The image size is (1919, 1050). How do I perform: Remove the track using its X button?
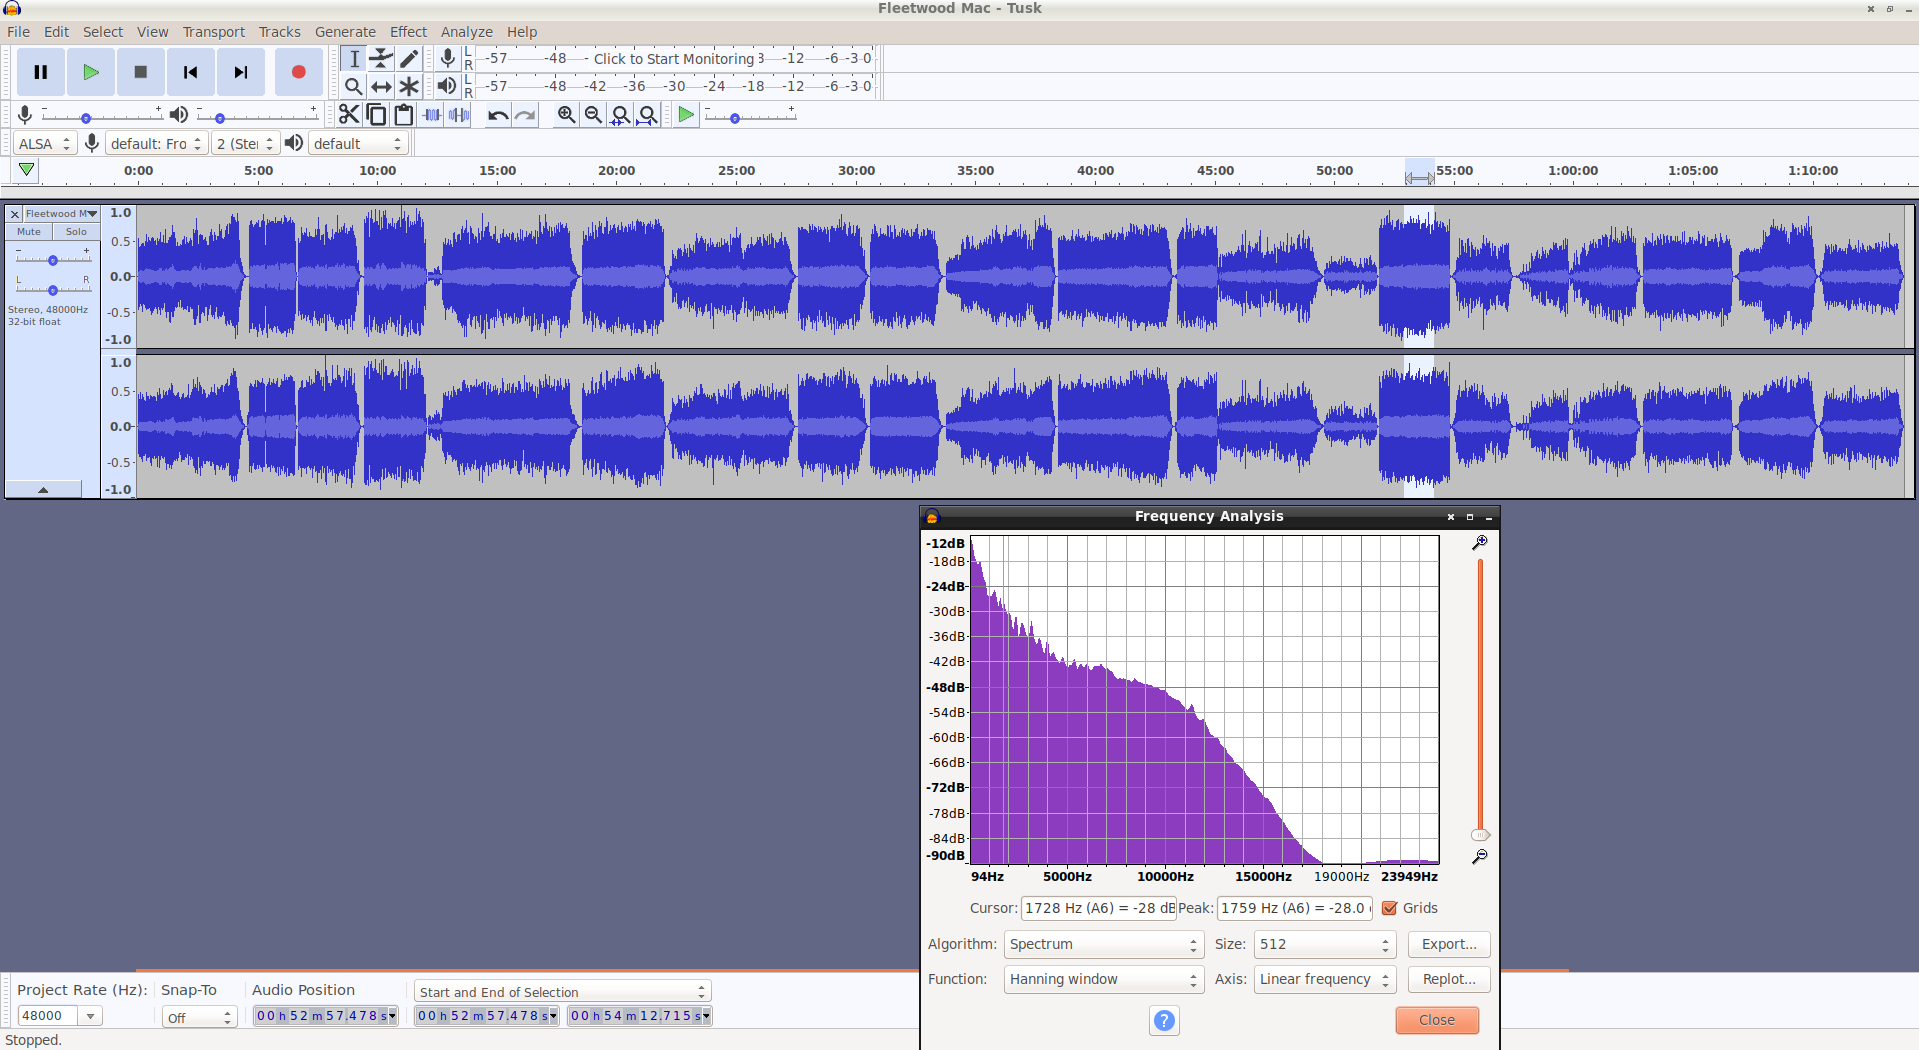(15, 214)
